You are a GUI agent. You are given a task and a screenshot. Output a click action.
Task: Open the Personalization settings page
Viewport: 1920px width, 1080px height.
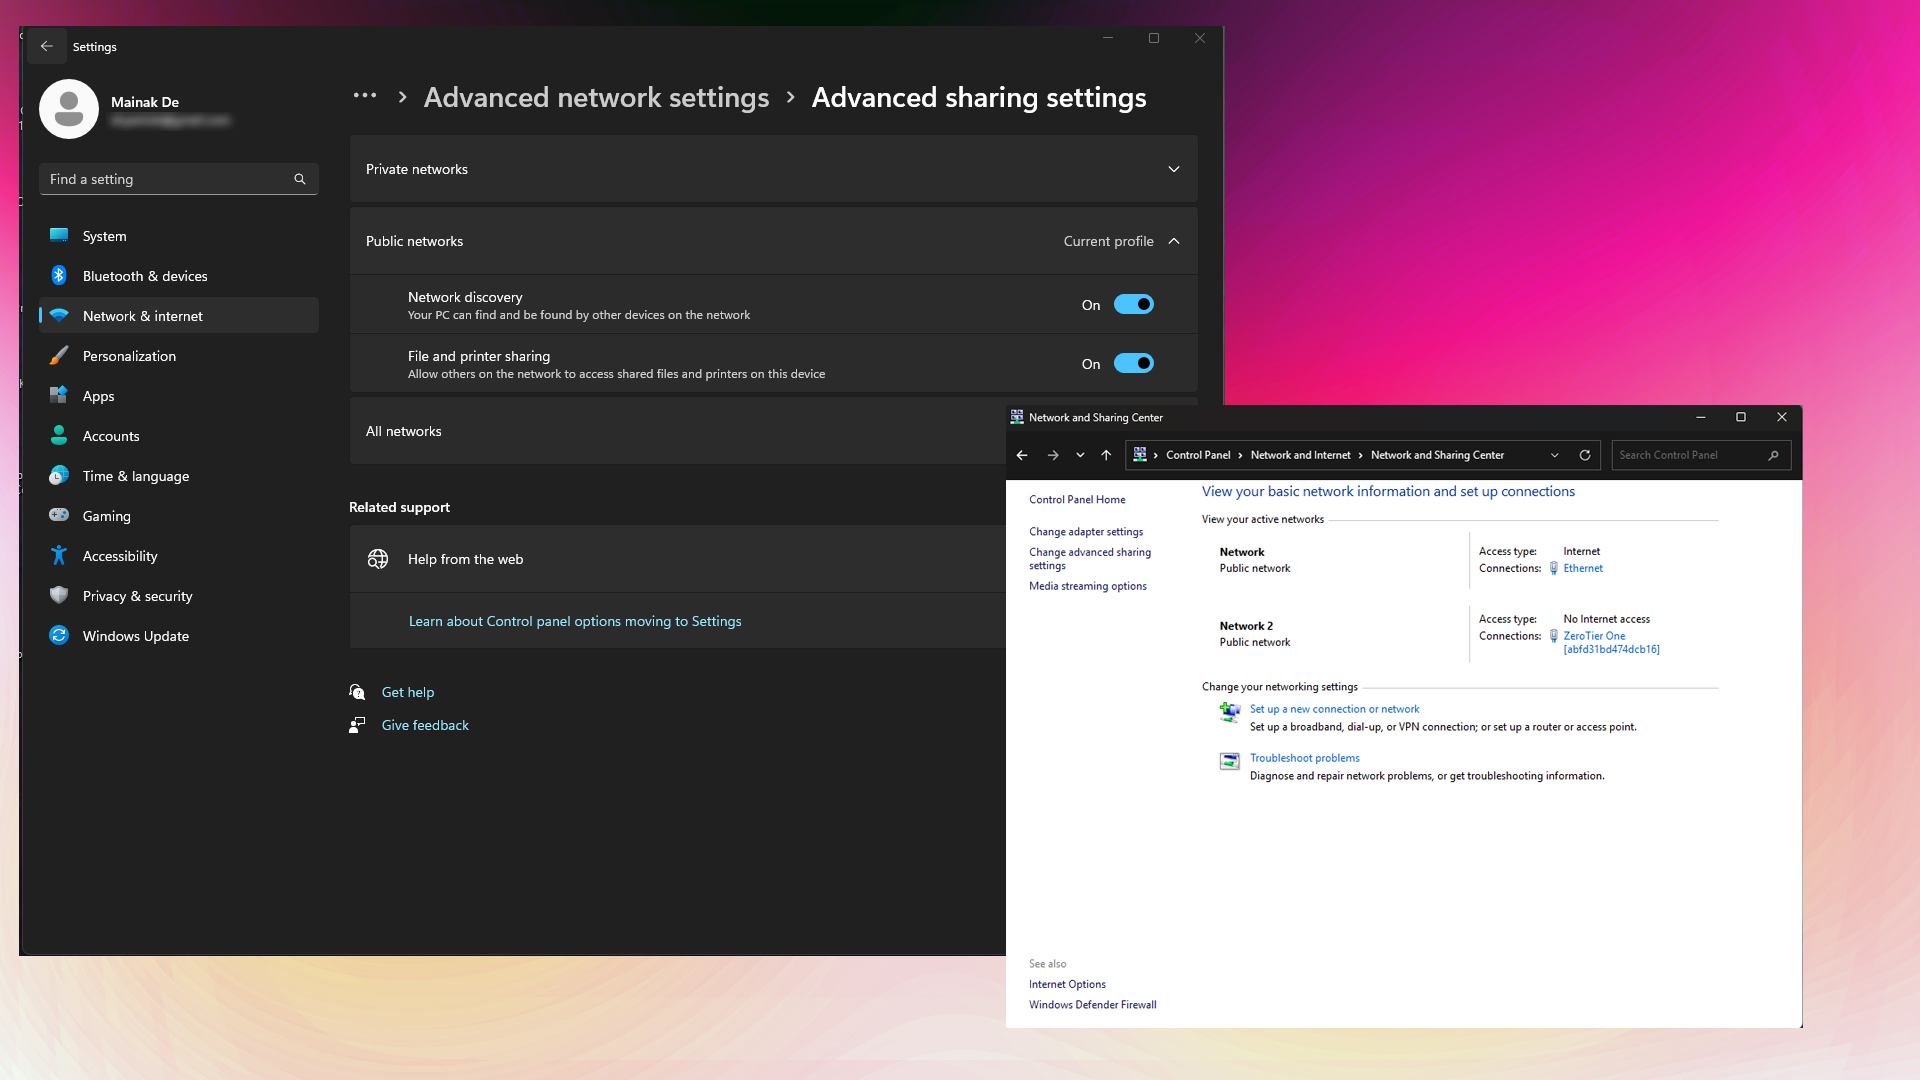(179, 356)
